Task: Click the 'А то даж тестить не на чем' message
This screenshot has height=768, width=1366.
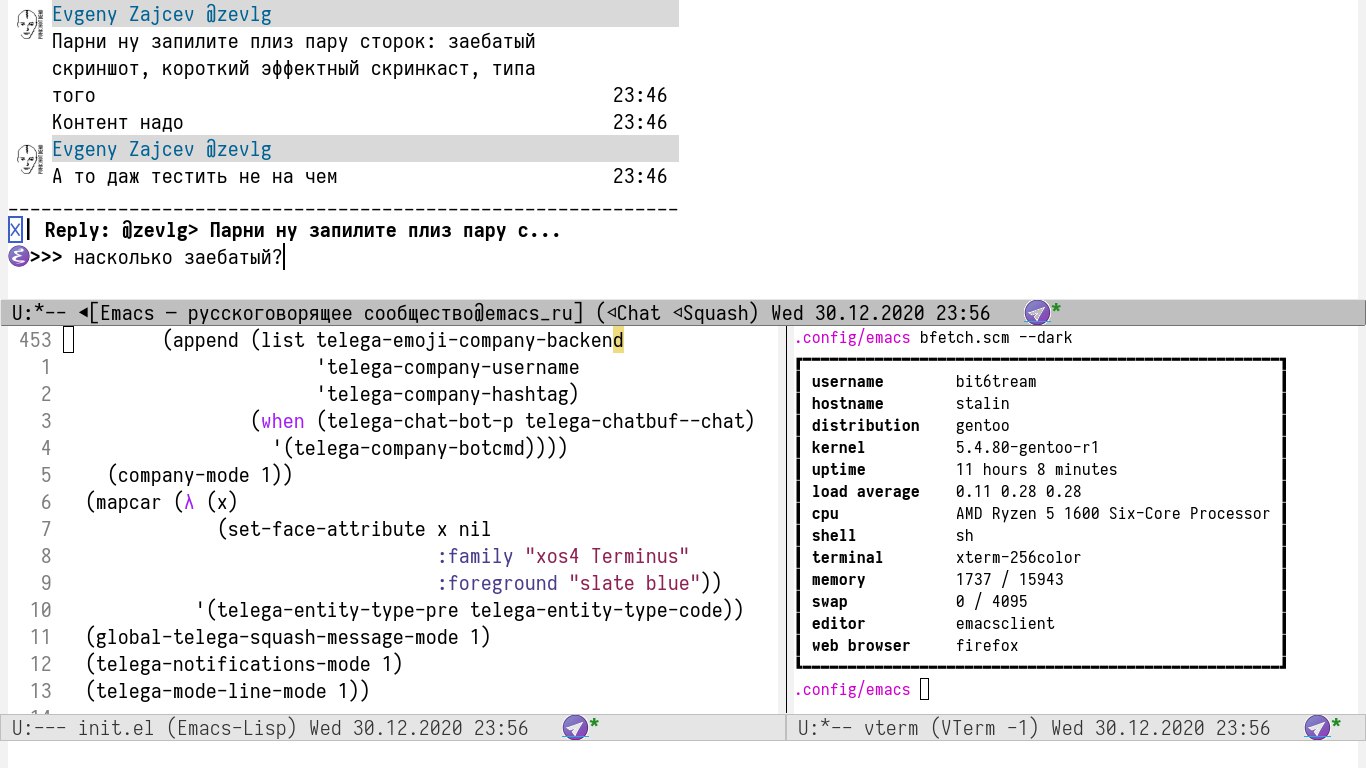Action: pos(195,176)
